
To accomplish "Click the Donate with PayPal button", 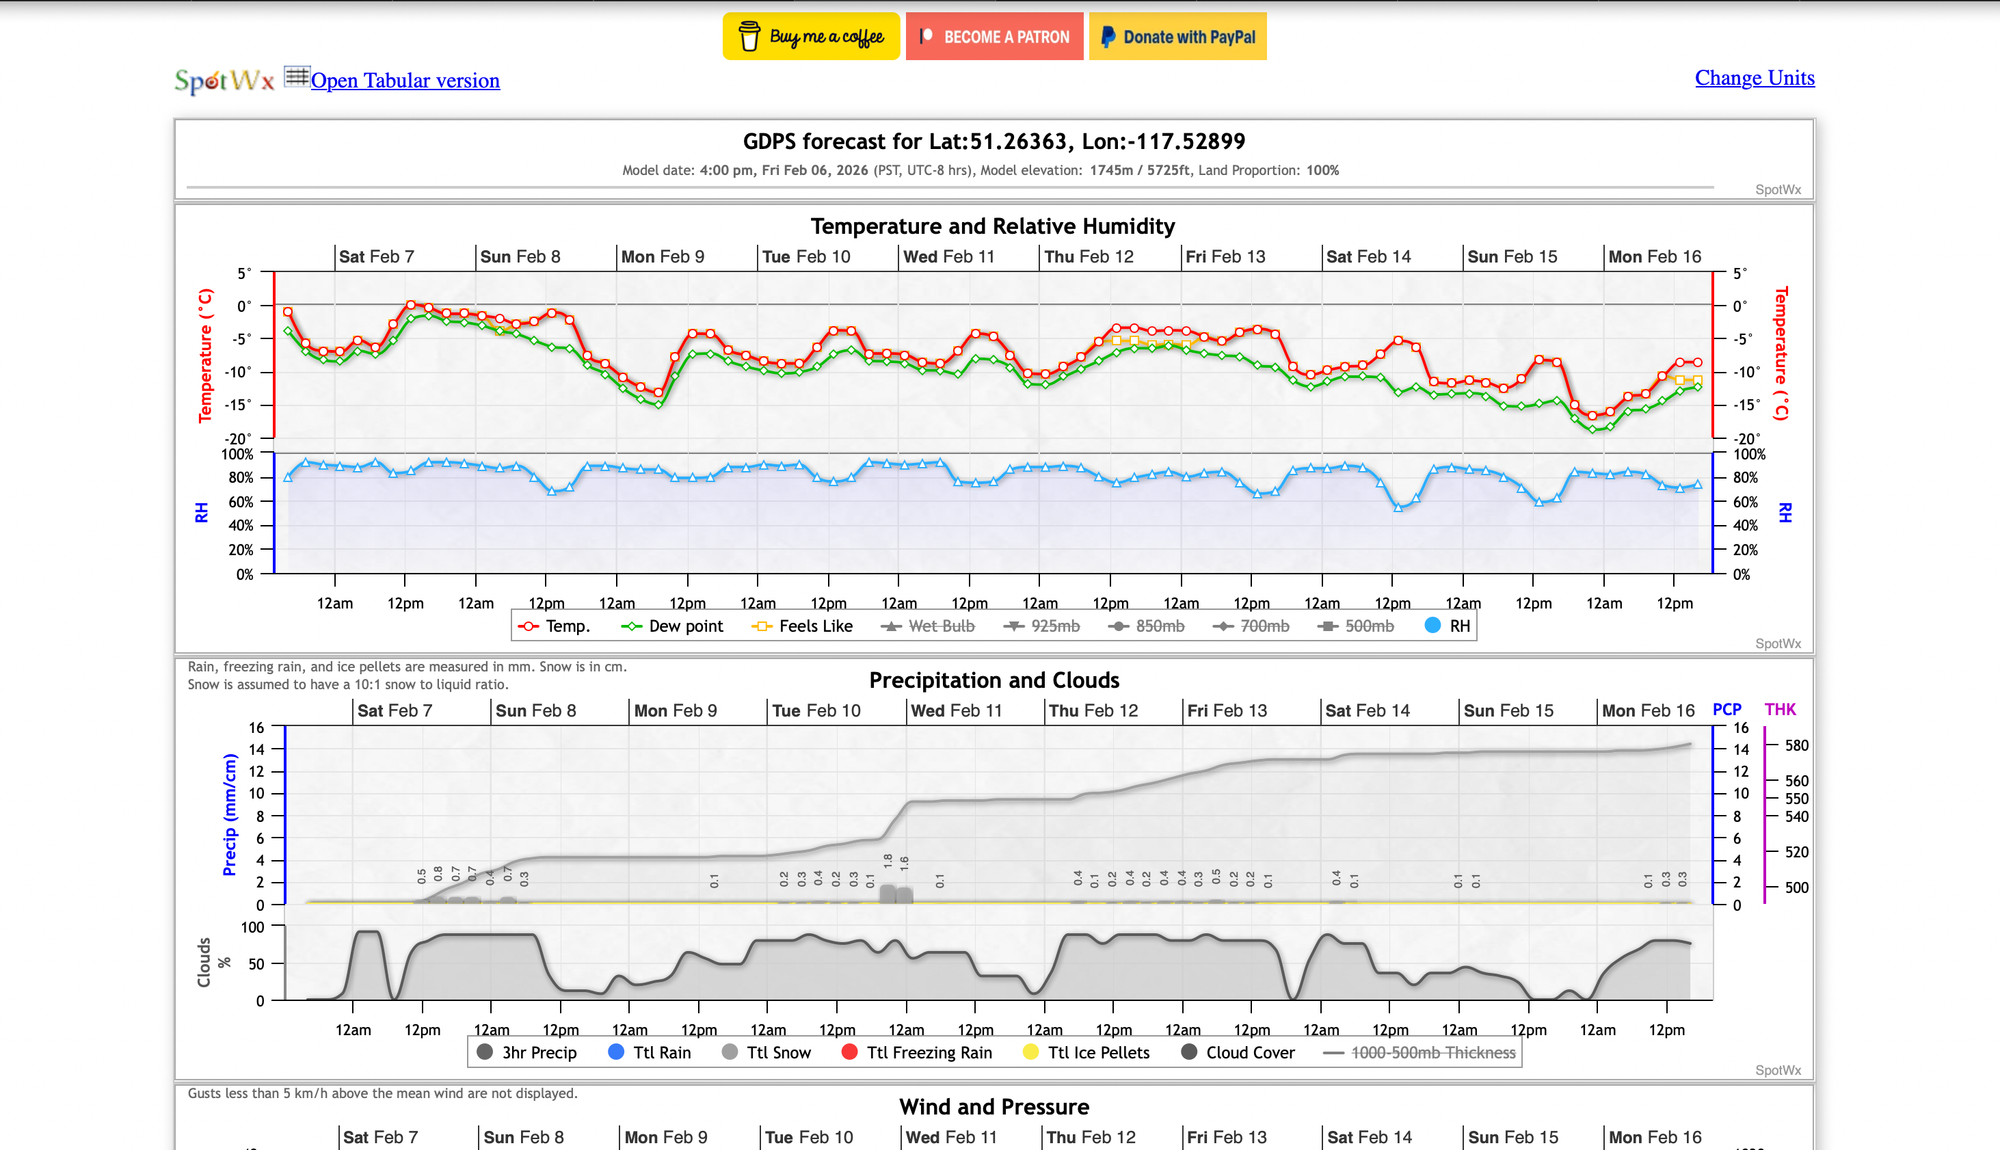I will (x=1177, y=37).
